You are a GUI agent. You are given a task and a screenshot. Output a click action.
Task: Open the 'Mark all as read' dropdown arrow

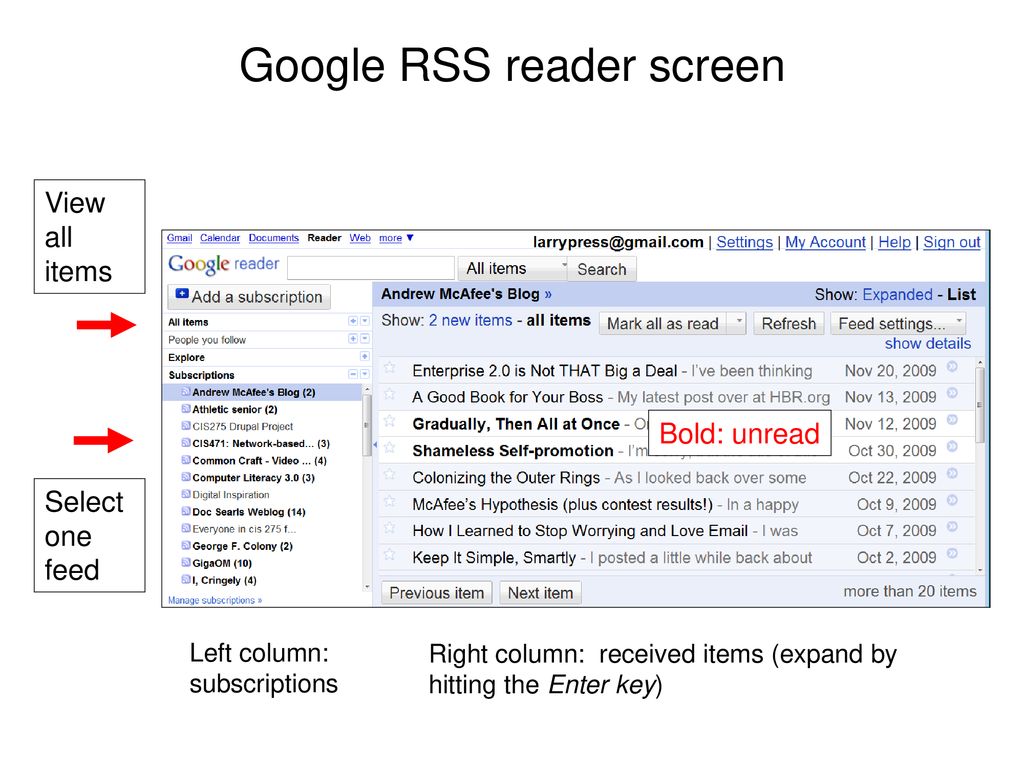tap(738, 323)
